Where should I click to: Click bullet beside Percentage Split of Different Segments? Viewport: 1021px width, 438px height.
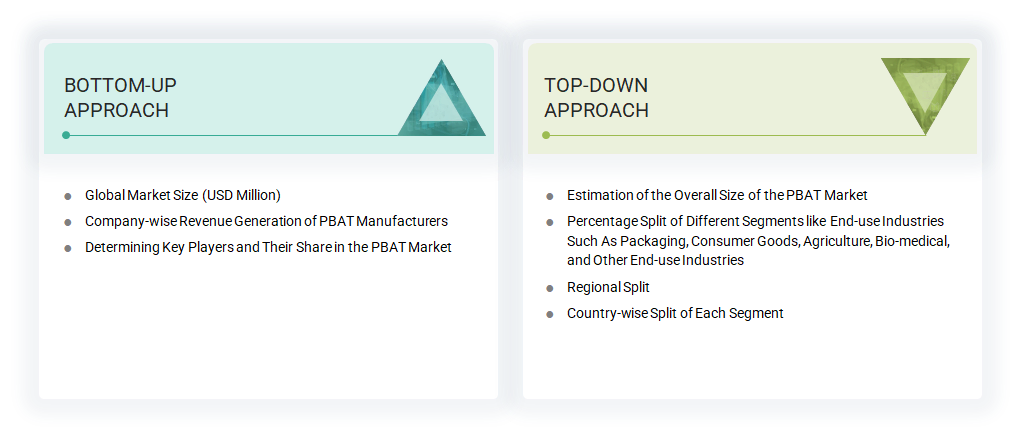(x=550, y=222)
